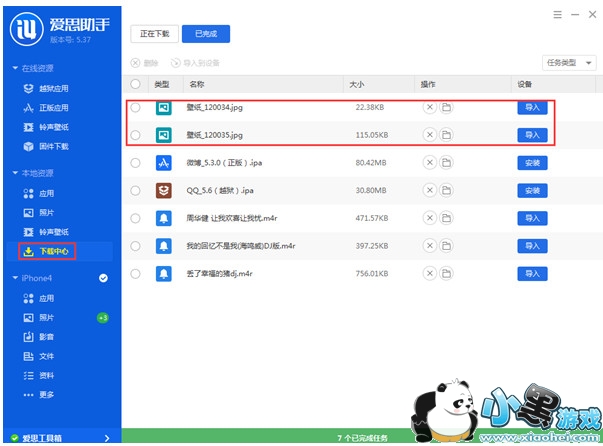
Task: Collapse the iPhone4 device section
Action: (x=15, y=278)
